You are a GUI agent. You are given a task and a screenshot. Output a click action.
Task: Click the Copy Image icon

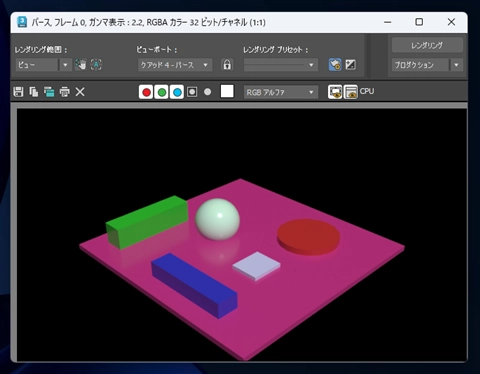[x=34, y=92]
